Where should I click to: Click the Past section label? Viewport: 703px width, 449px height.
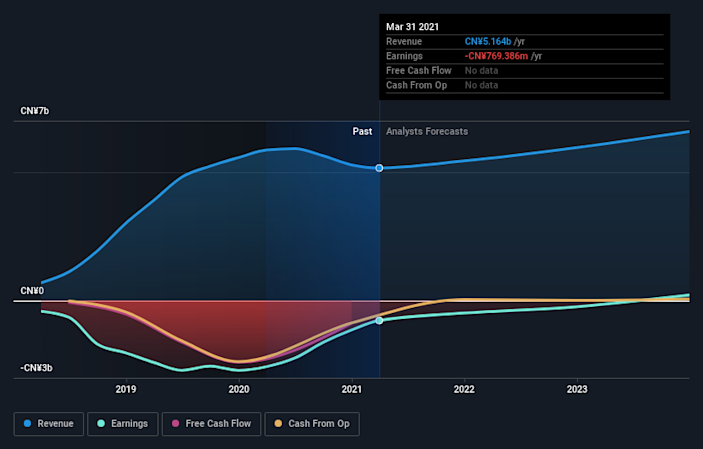pyautogui.click(x=362, y=131)
